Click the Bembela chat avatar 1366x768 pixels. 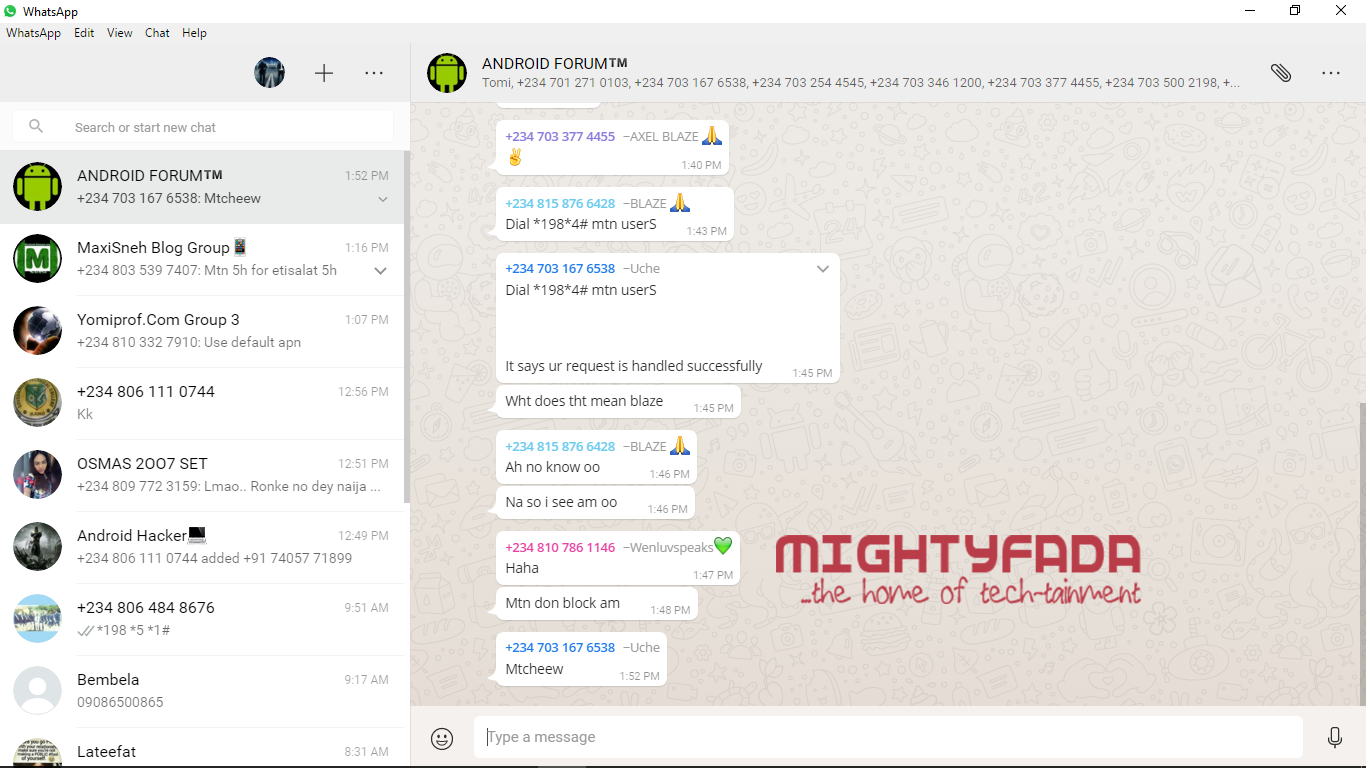coord(37,690)
